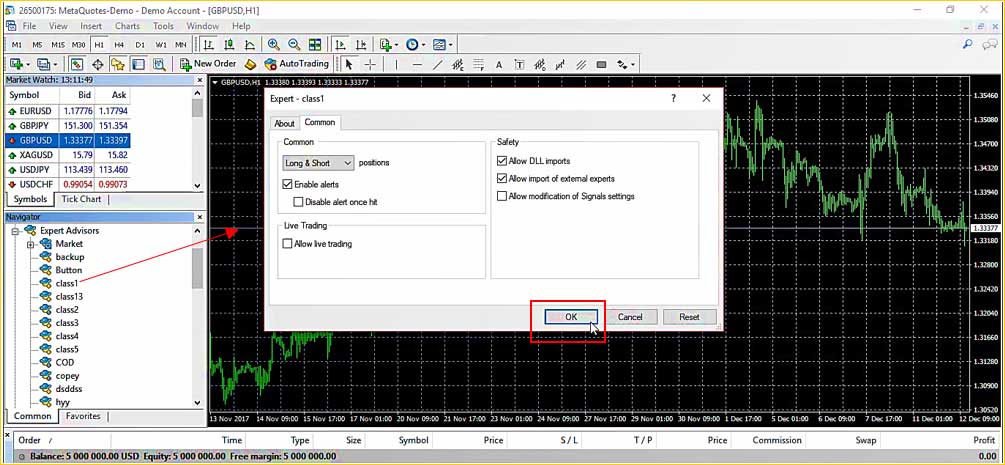Select the equidistant channel tool
The image size is (1005, 465).
[x=458, y=64]
